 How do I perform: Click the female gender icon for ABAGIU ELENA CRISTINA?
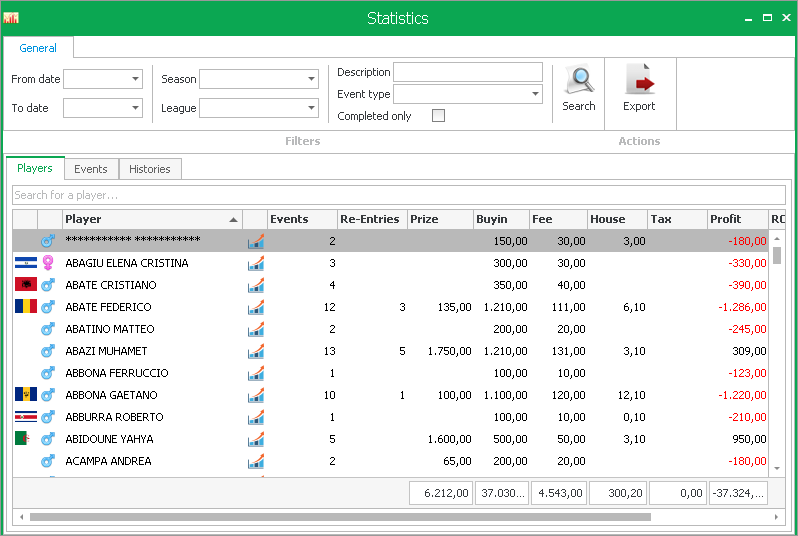tap(47, 263)
